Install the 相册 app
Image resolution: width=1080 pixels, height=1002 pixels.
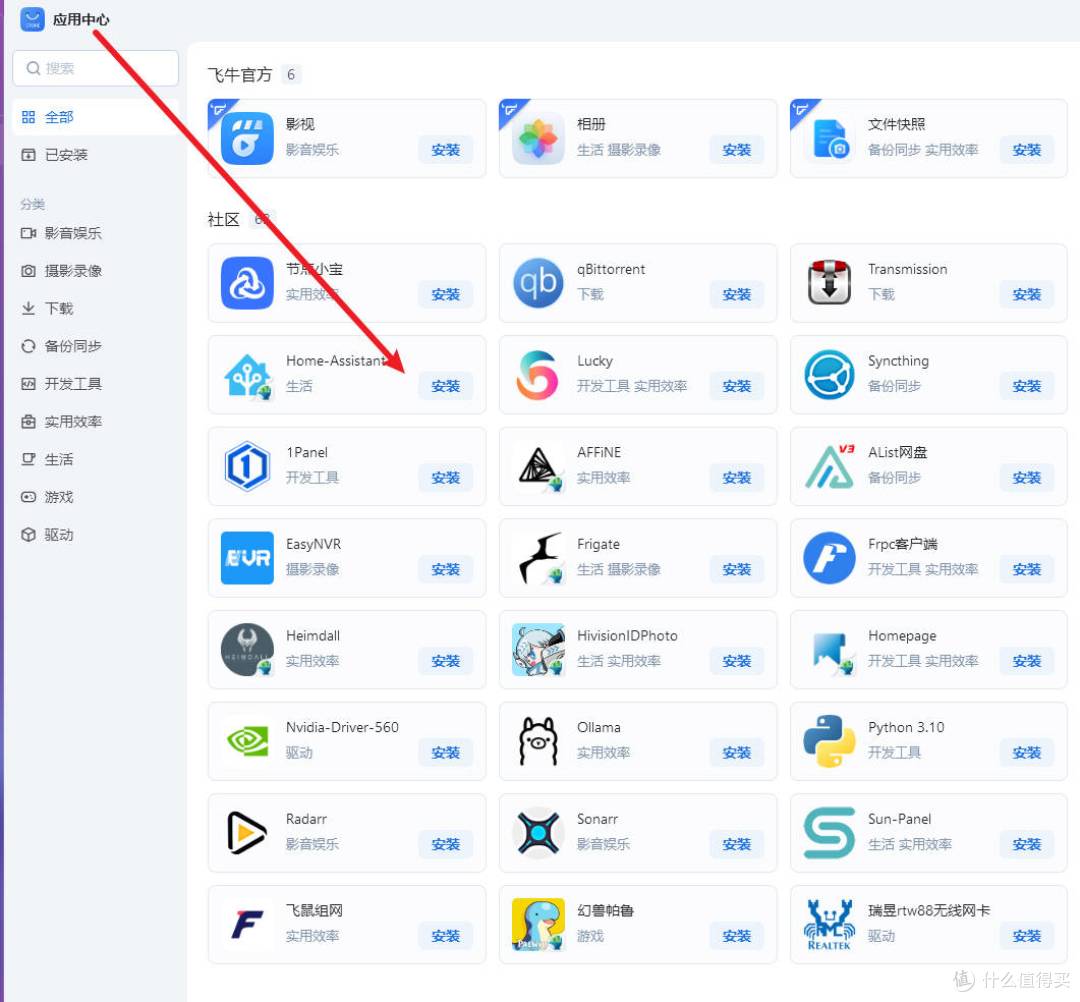click(736, 150)
